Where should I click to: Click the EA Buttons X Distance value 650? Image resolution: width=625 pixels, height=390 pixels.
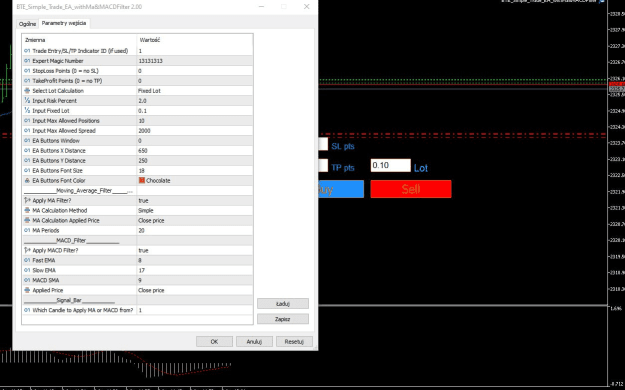[x=195, y=150]
